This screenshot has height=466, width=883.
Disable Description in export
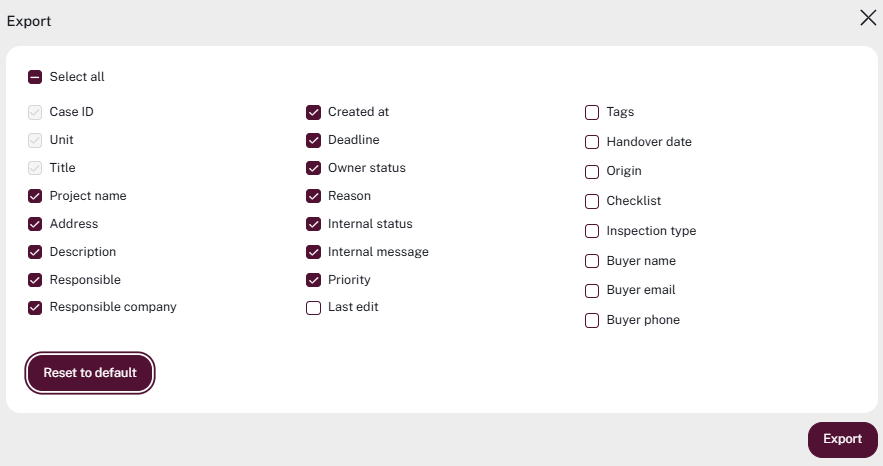[35, 252]
